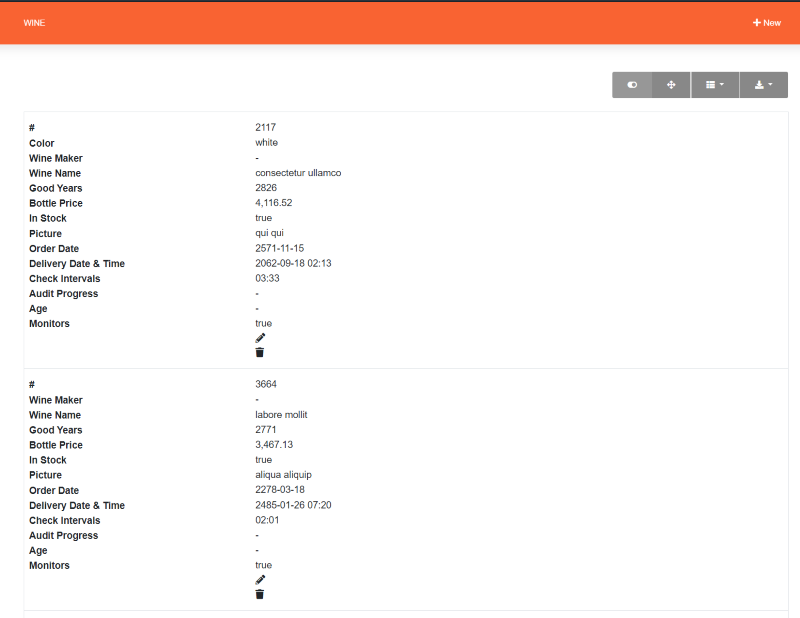
Task: Open the columns list dropdown
Action: [715, 85]
